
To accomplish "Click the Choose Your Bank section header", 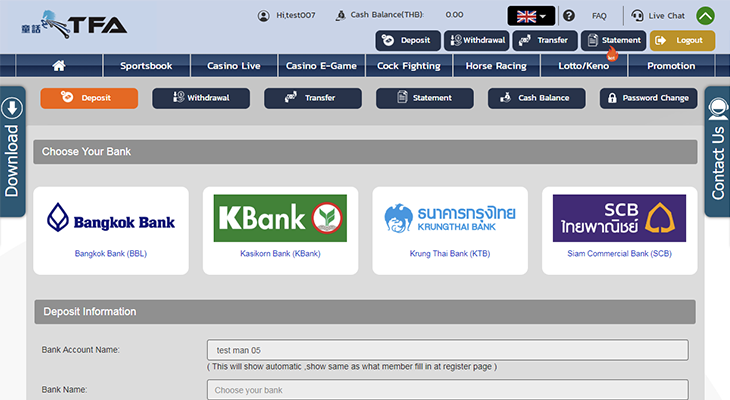I will pos(365,152).
